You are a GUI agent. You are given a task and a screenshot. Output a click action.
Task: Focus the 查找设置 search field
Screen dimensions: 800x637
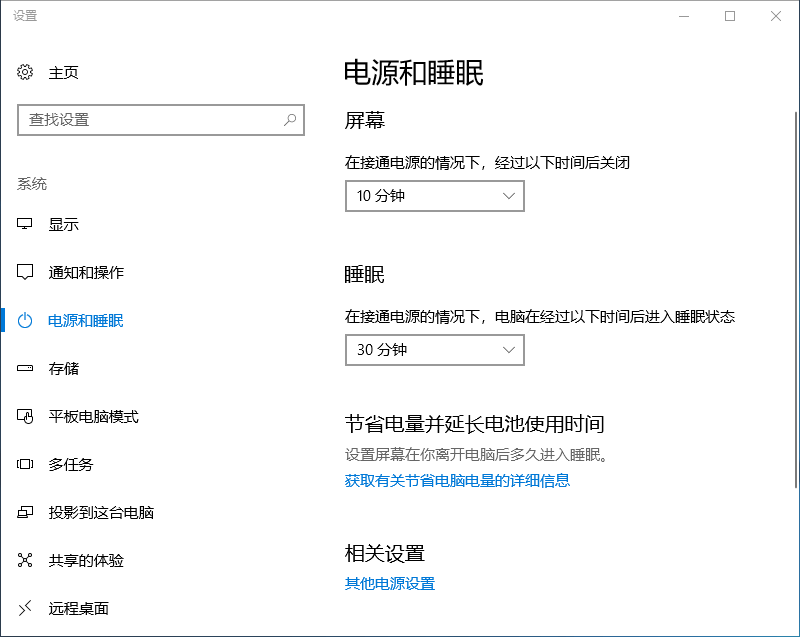click(150, 120)
